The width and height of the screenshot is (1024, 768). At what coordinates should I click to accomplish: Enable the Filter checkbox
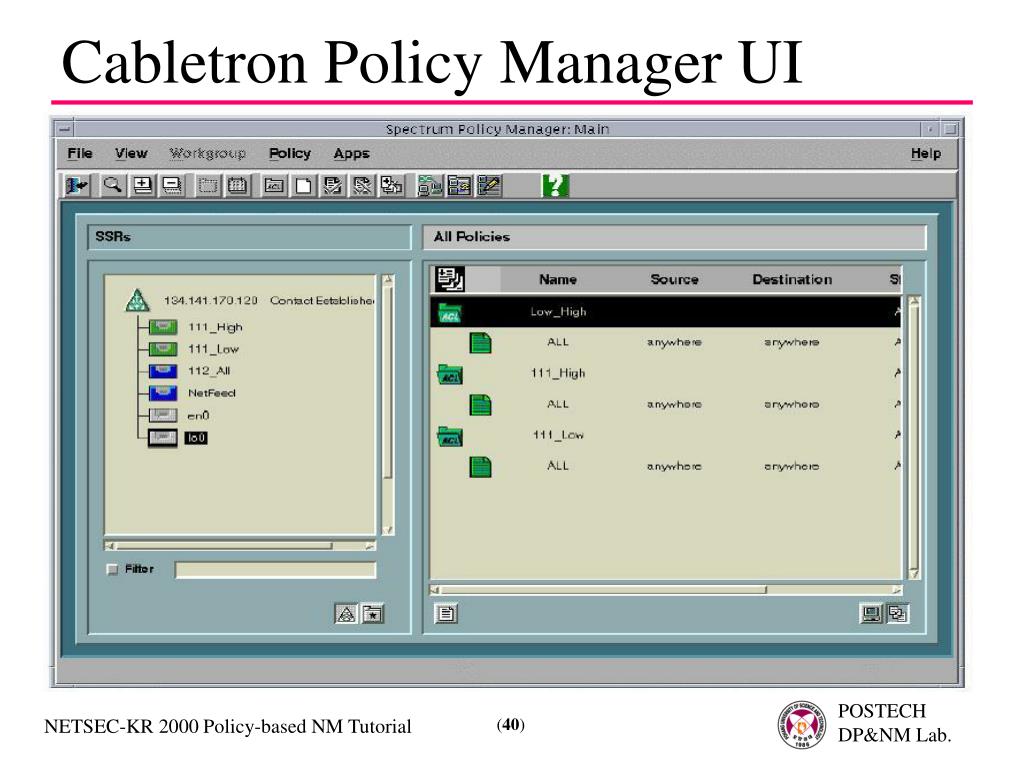[x=112, y=569]
